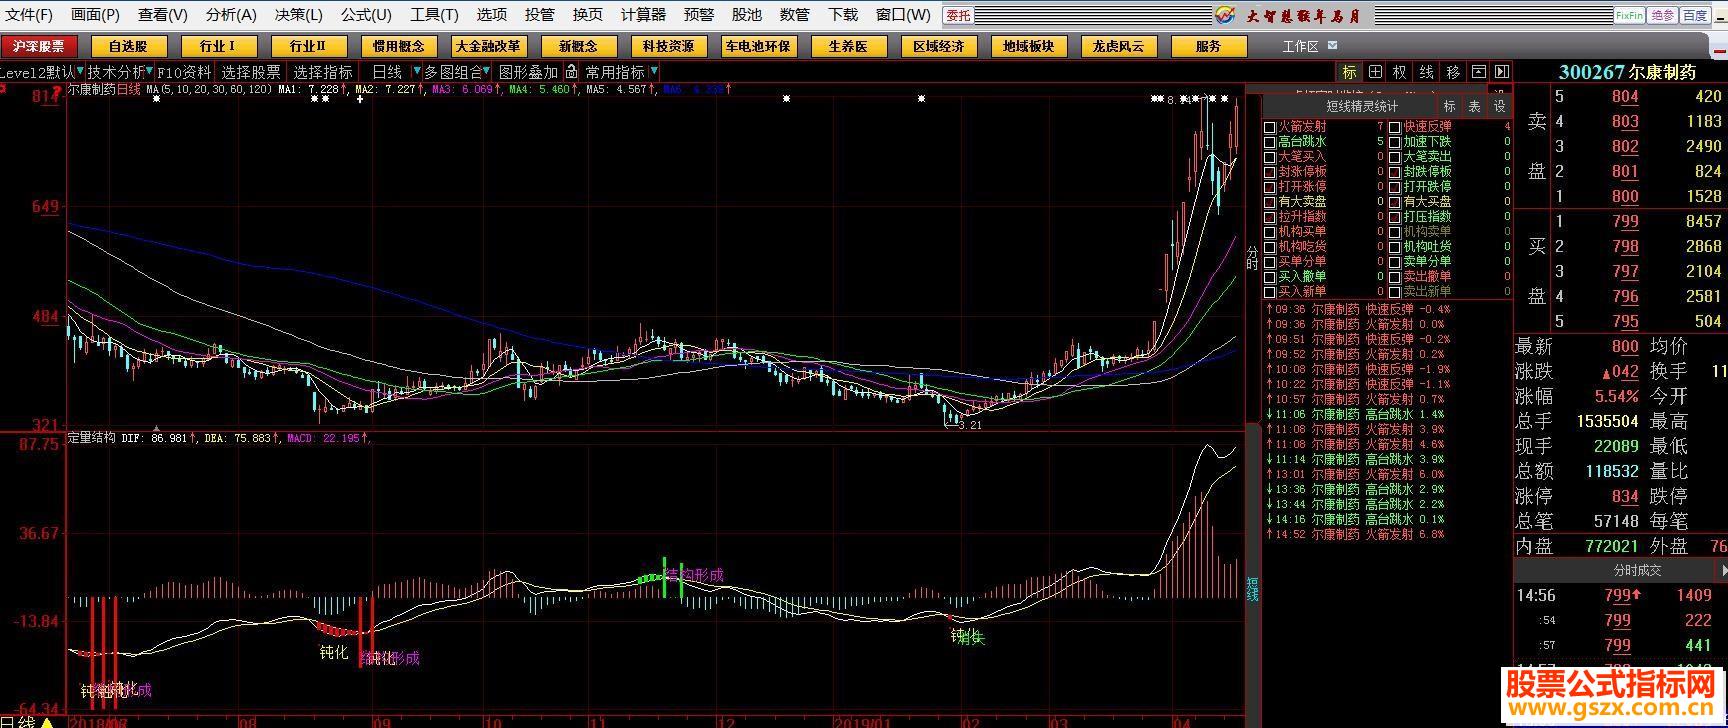
Task: Toggle the 高台跳水 checkbox
Action: (x=1270, y=142)
